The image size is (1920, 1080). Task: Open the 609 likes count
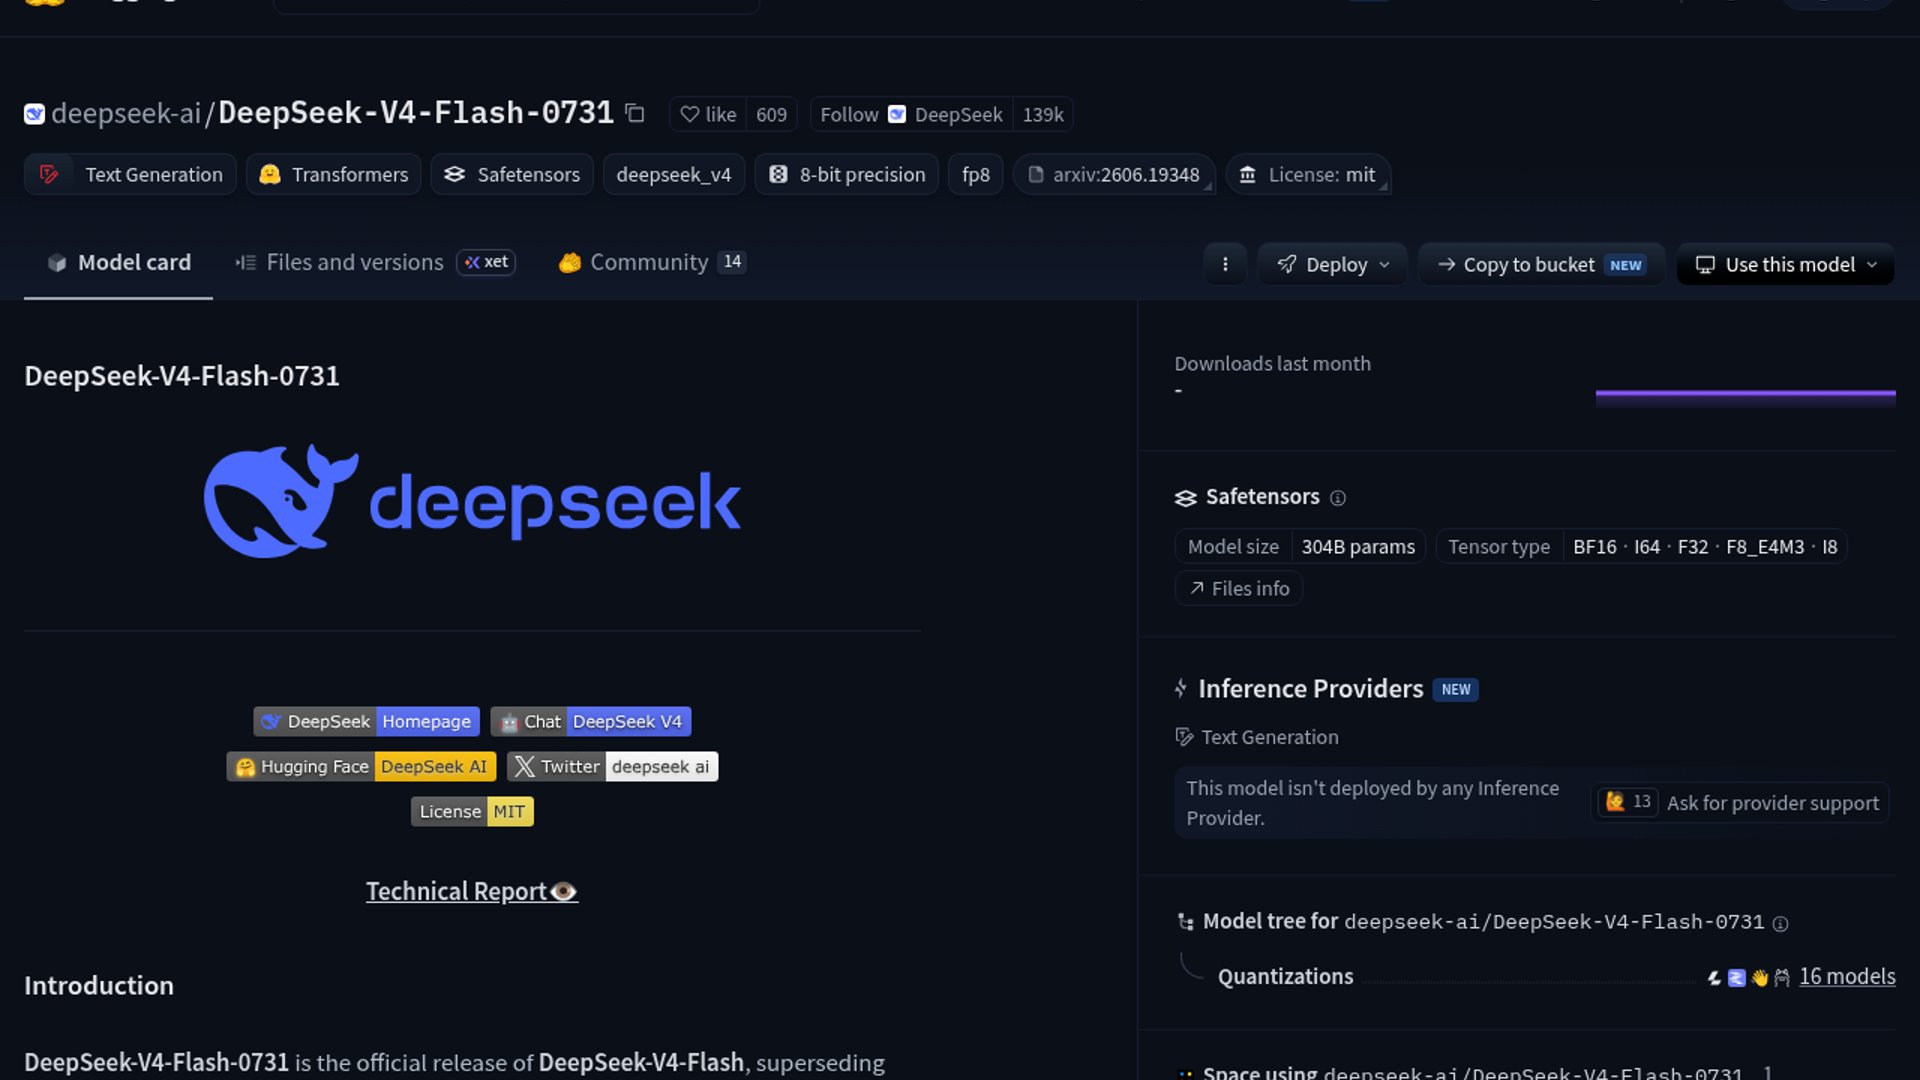[771, 114]
